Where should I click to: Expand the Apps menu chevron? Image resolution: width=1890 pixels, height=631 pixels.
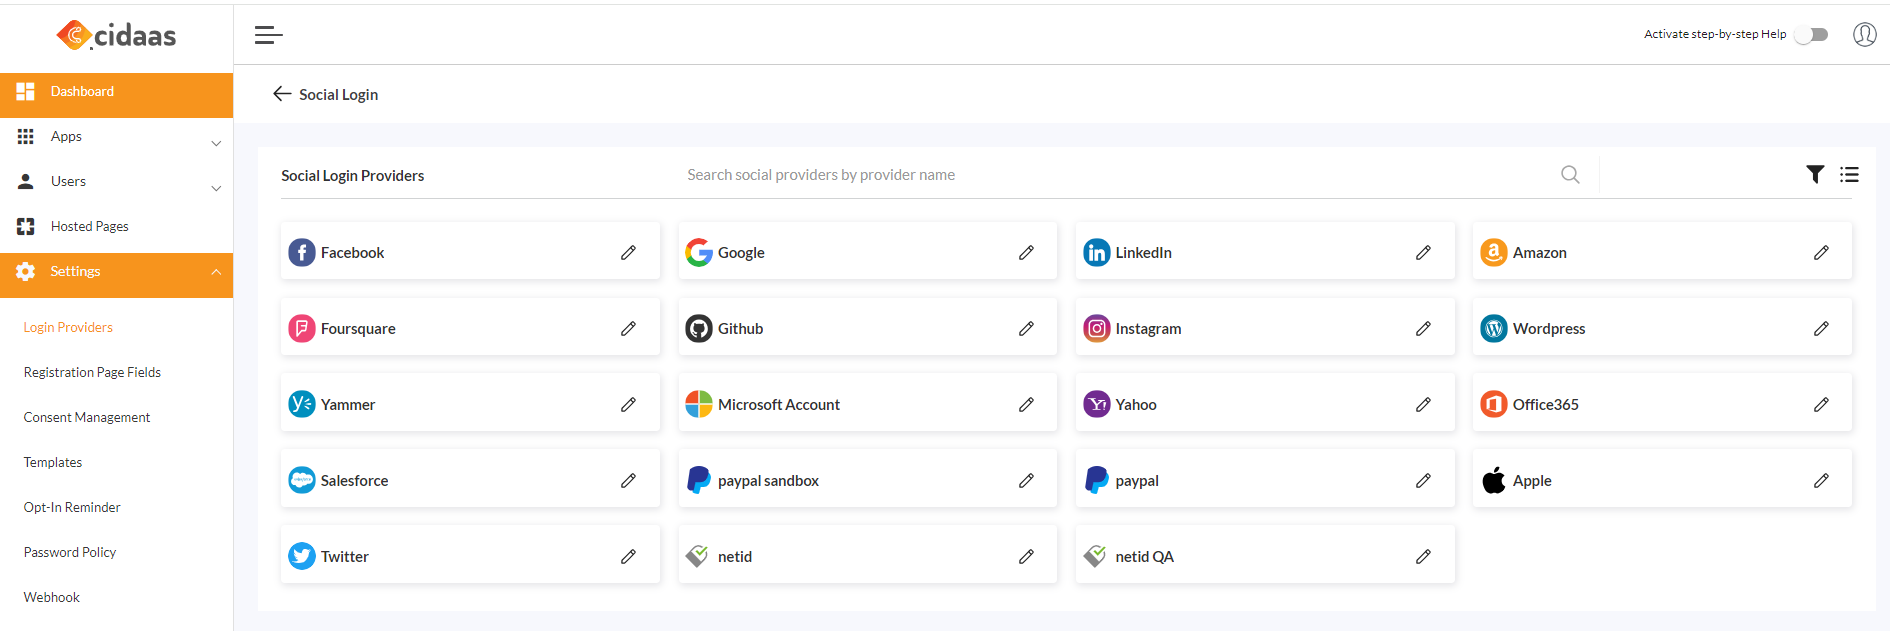pyautogui.click(x=216, y=143)
